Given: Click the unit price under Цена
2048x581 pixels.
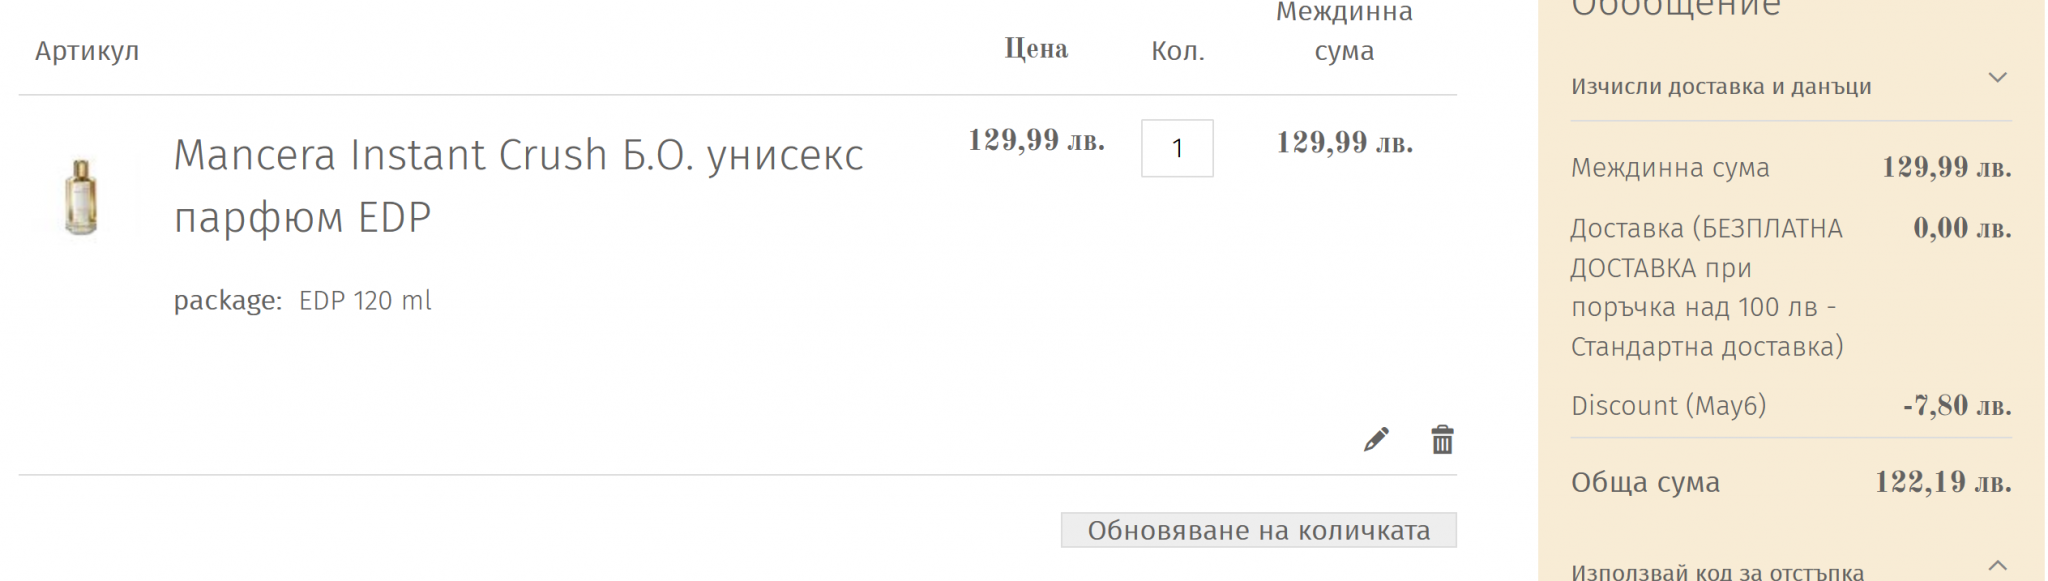Looking at the screenshot, I should point(1036,141).
